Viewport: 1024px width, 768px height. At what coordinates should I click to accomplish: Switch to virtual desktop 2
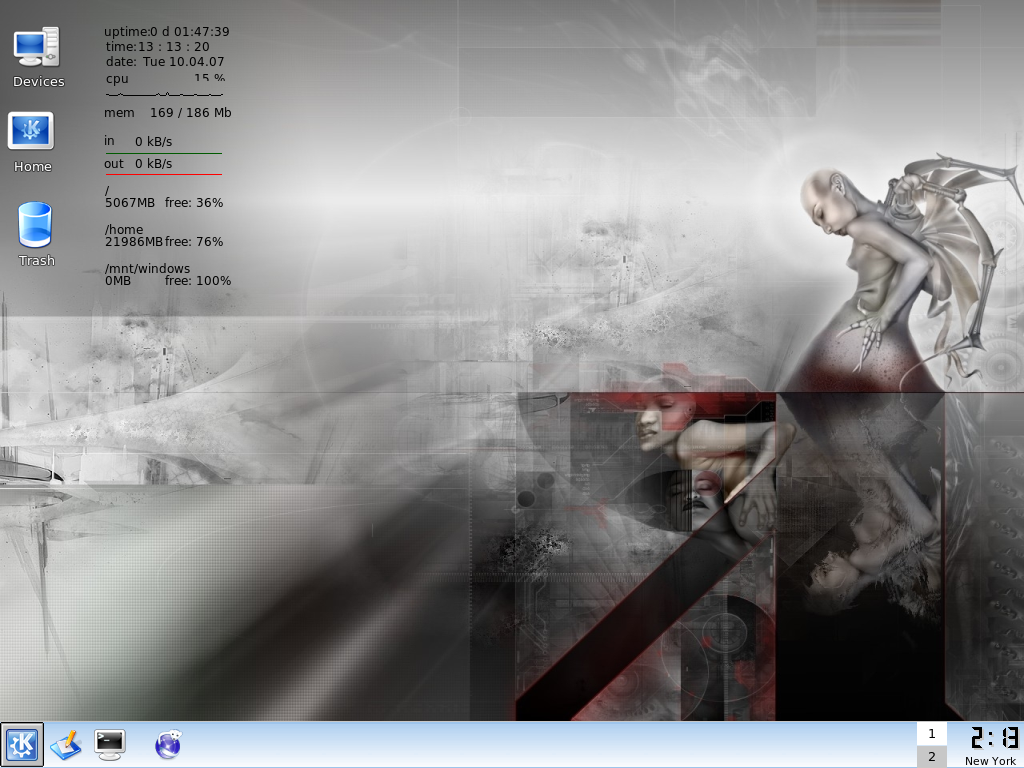click(x=931, y=756)
